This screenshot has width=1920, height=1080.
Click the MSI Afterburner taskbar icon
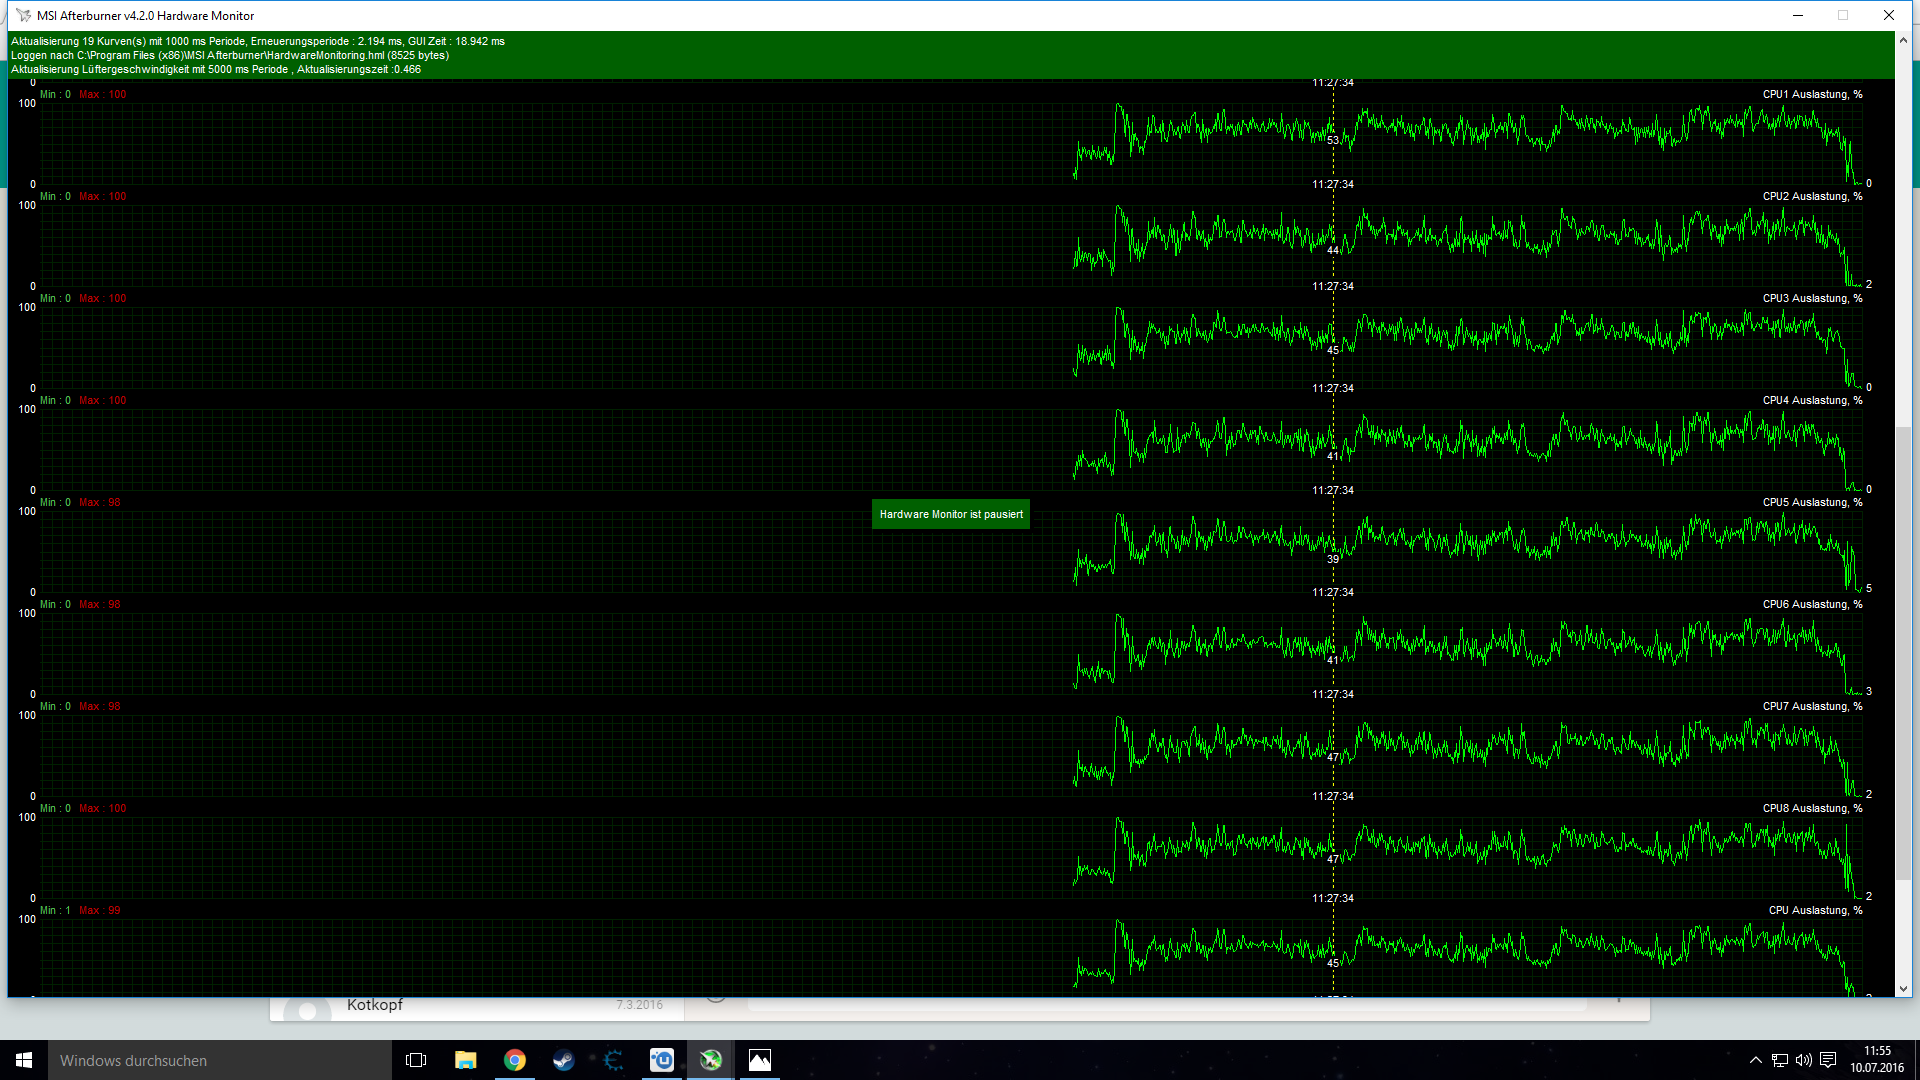coord(711,1060)
